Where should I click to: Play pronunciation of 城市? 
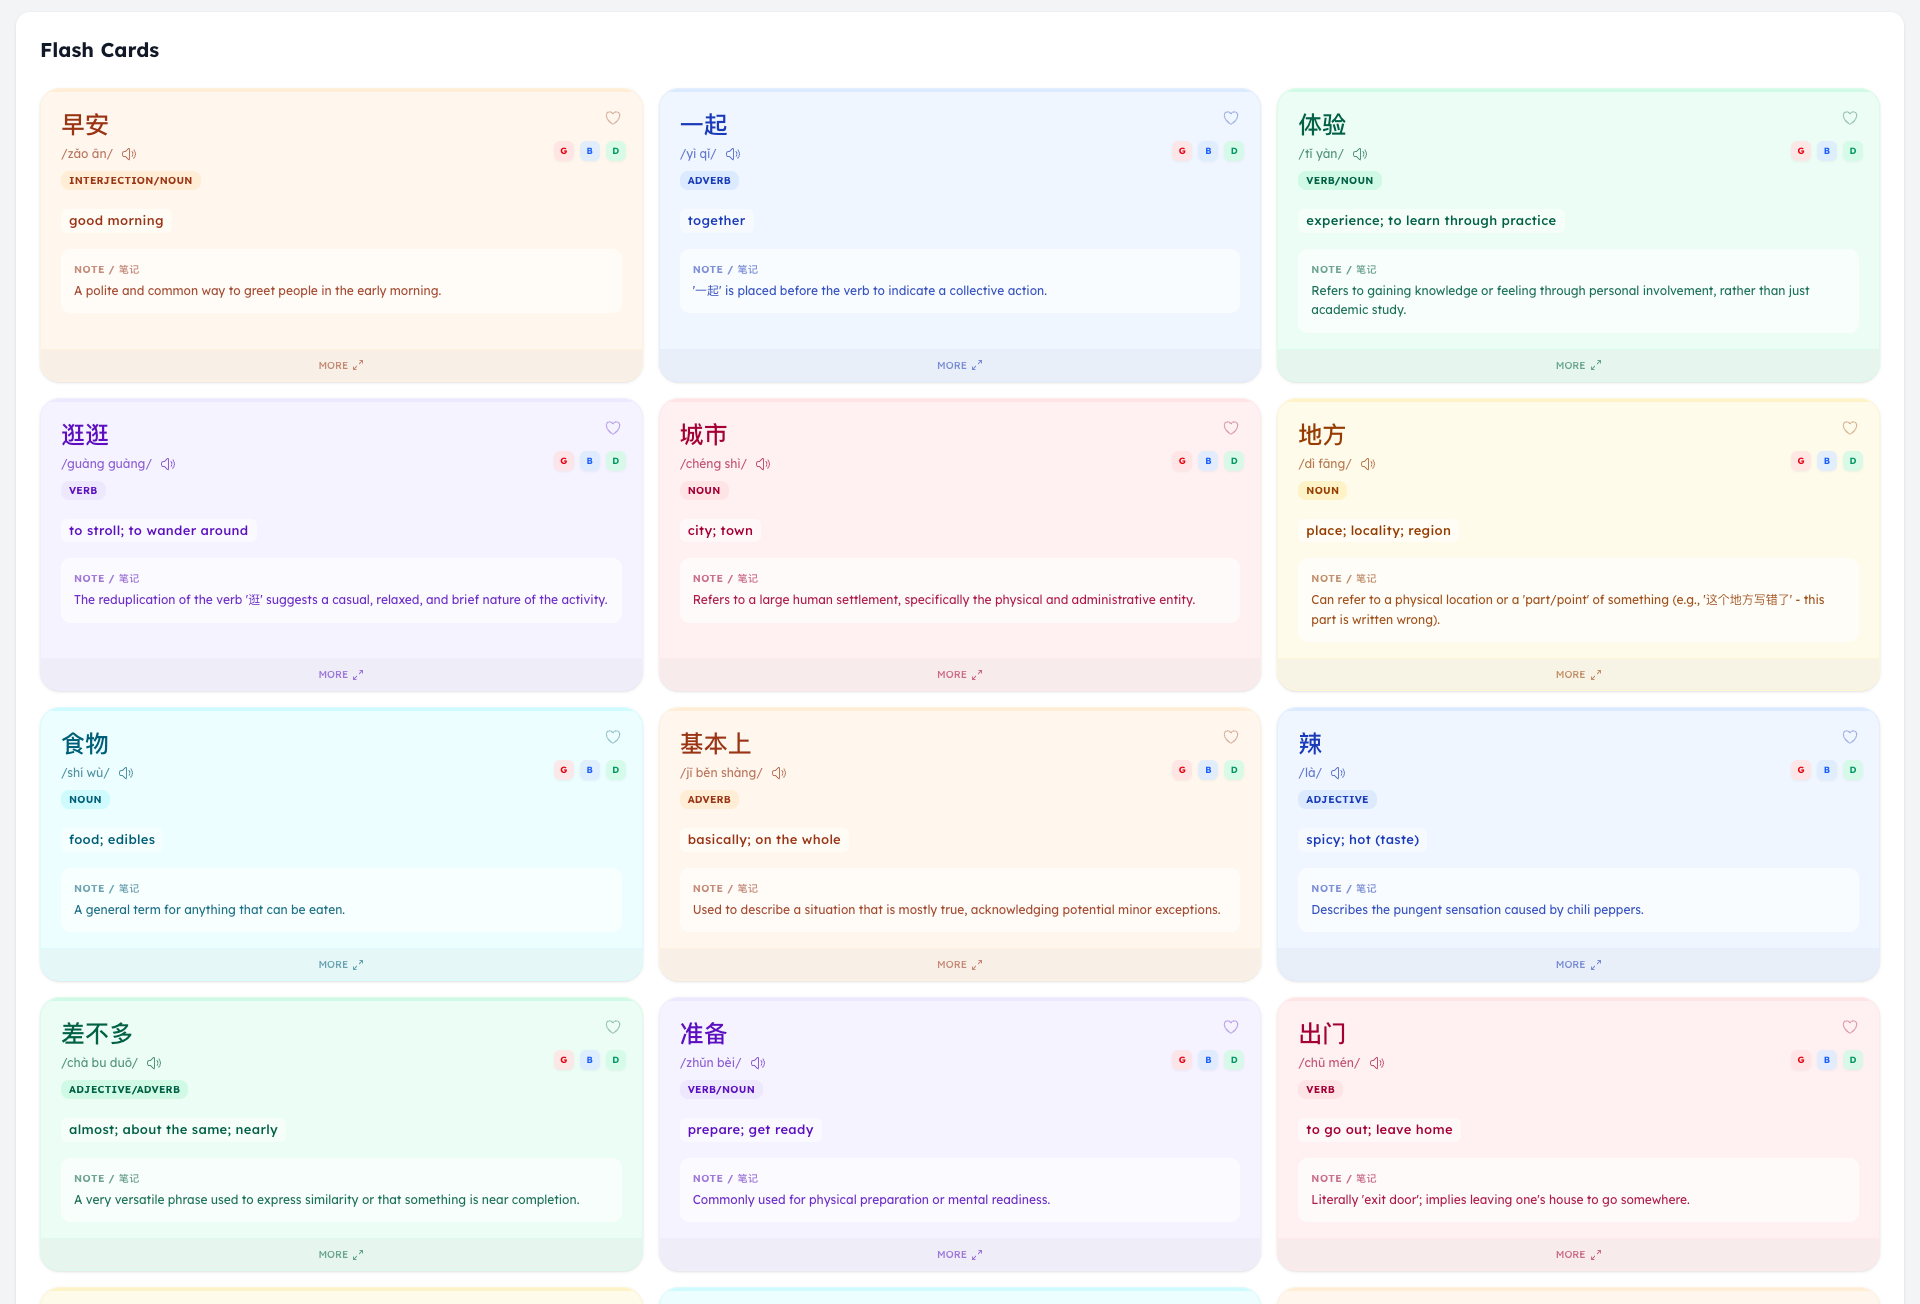tap(763, 464)
